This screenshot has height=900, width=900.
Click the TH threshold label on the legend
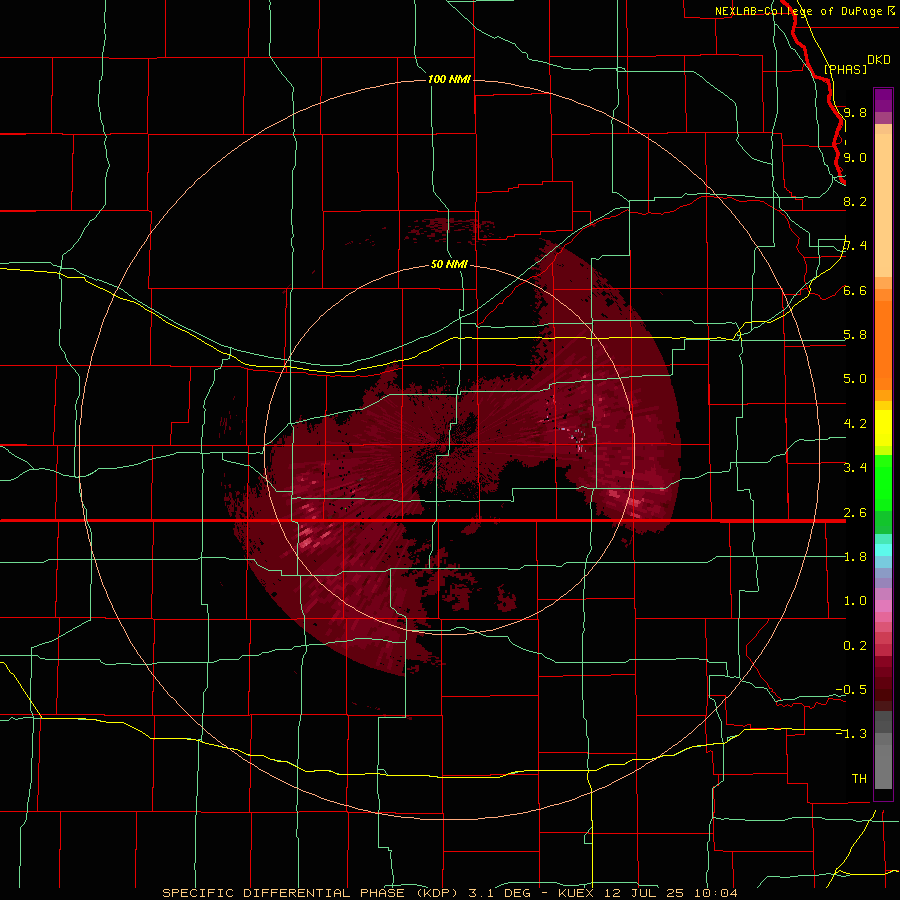pyautogui.click(x=859, y=779)
